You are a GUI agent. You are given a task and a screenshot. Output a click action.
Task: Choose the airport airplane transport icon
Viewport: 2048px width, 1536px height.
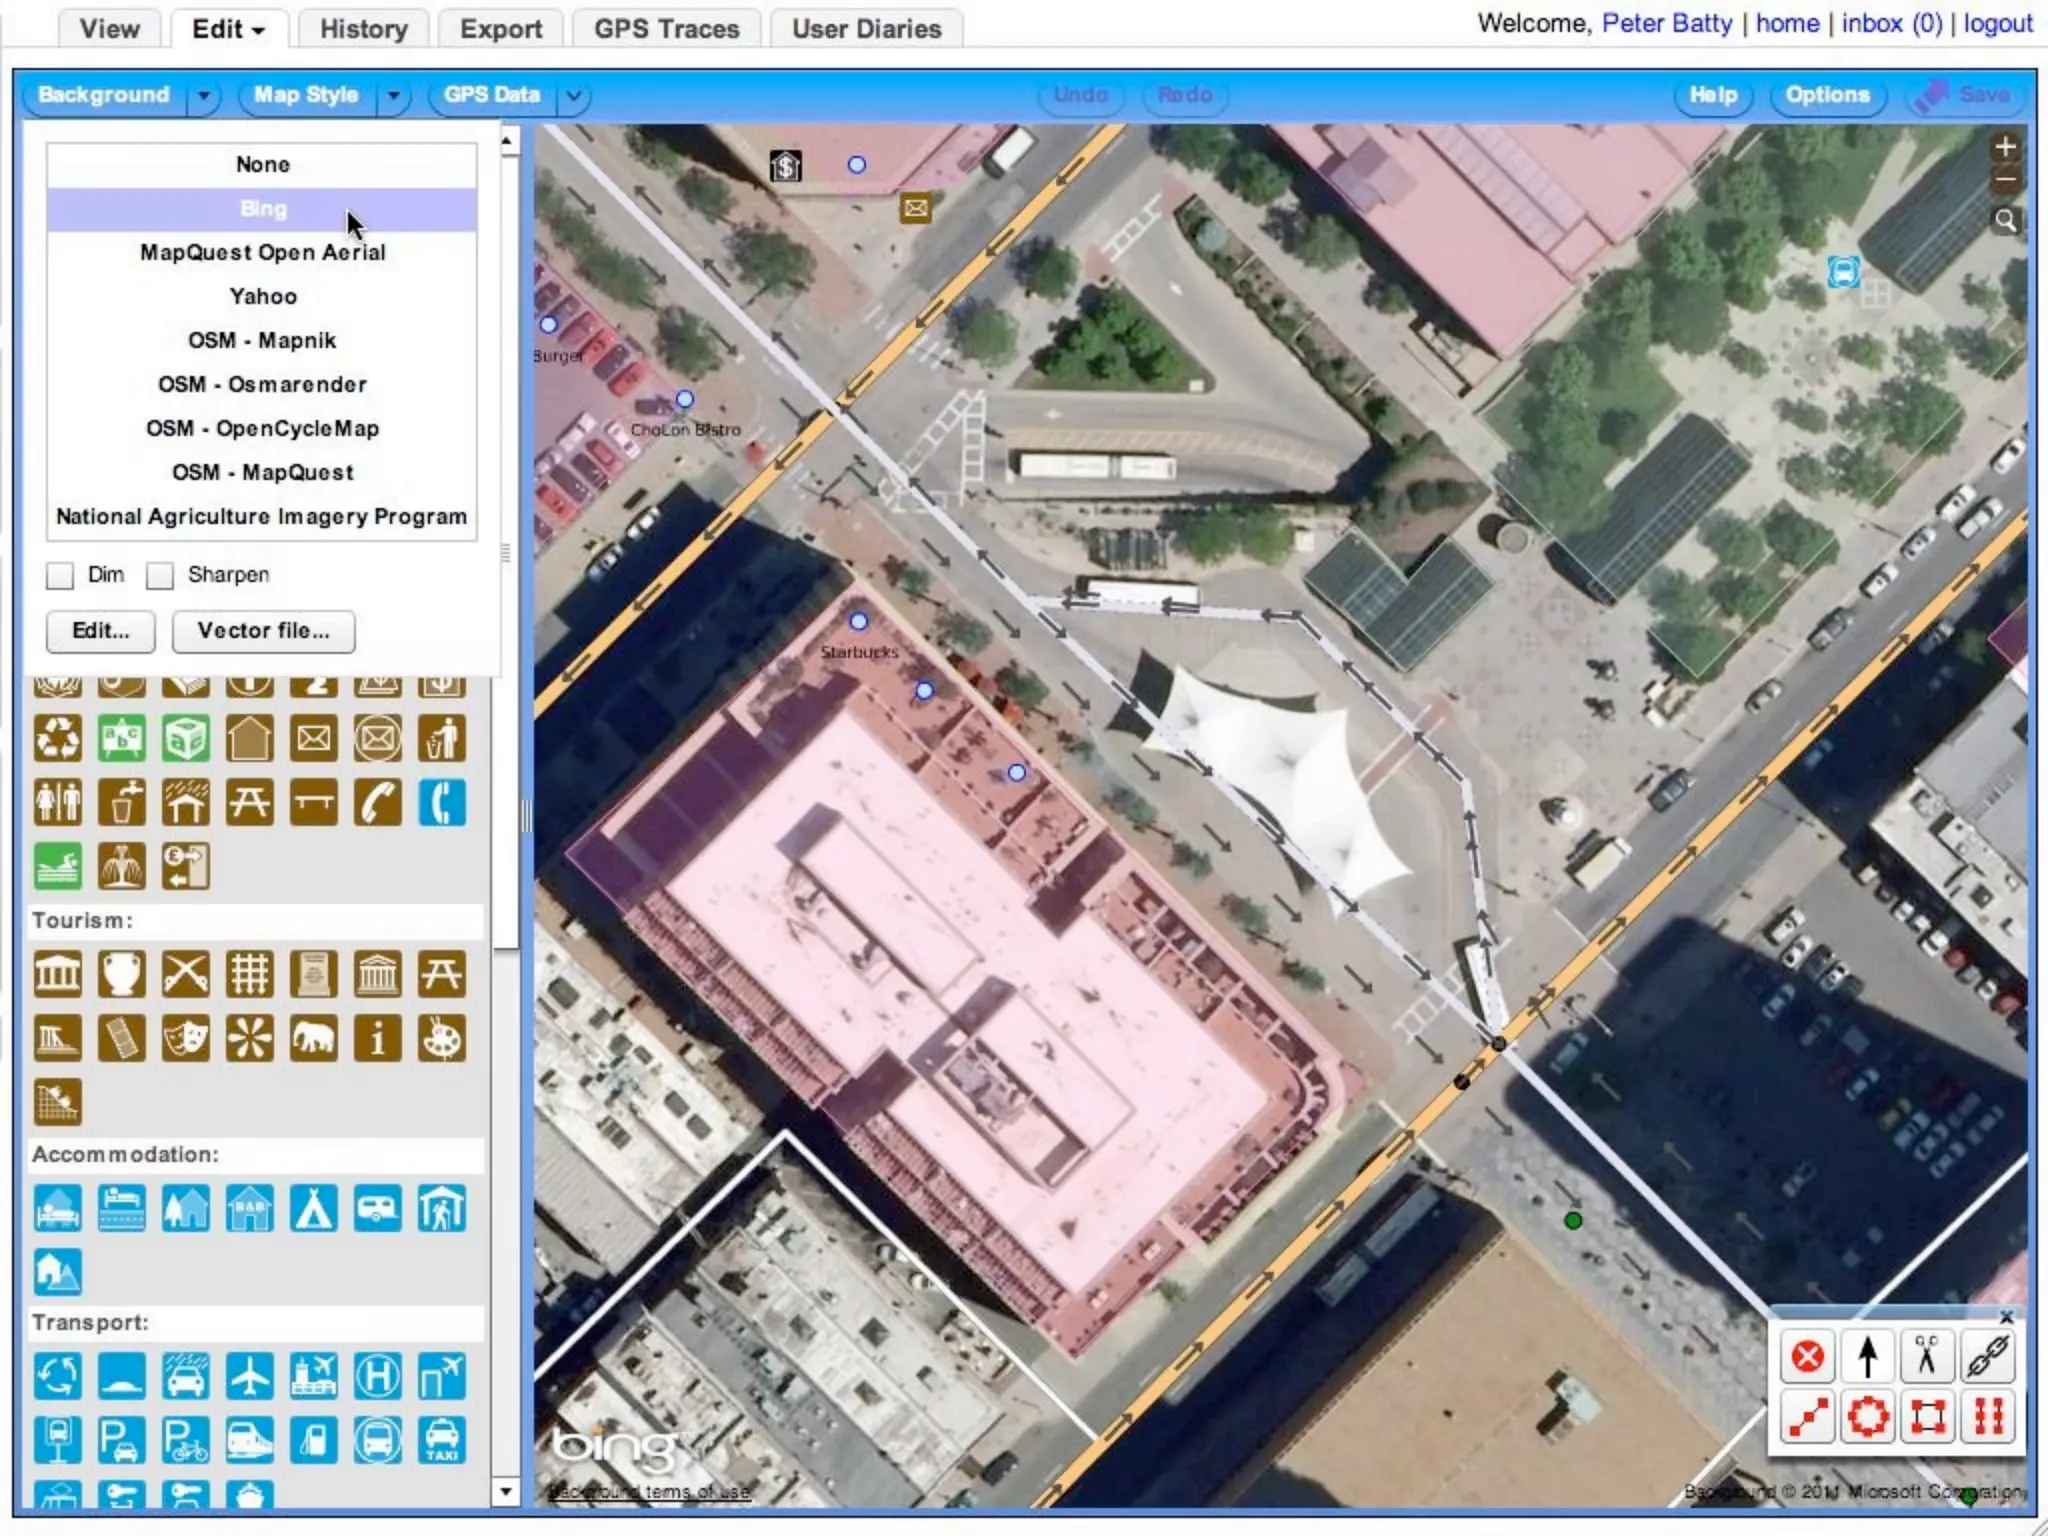(x=249, y=1377)
